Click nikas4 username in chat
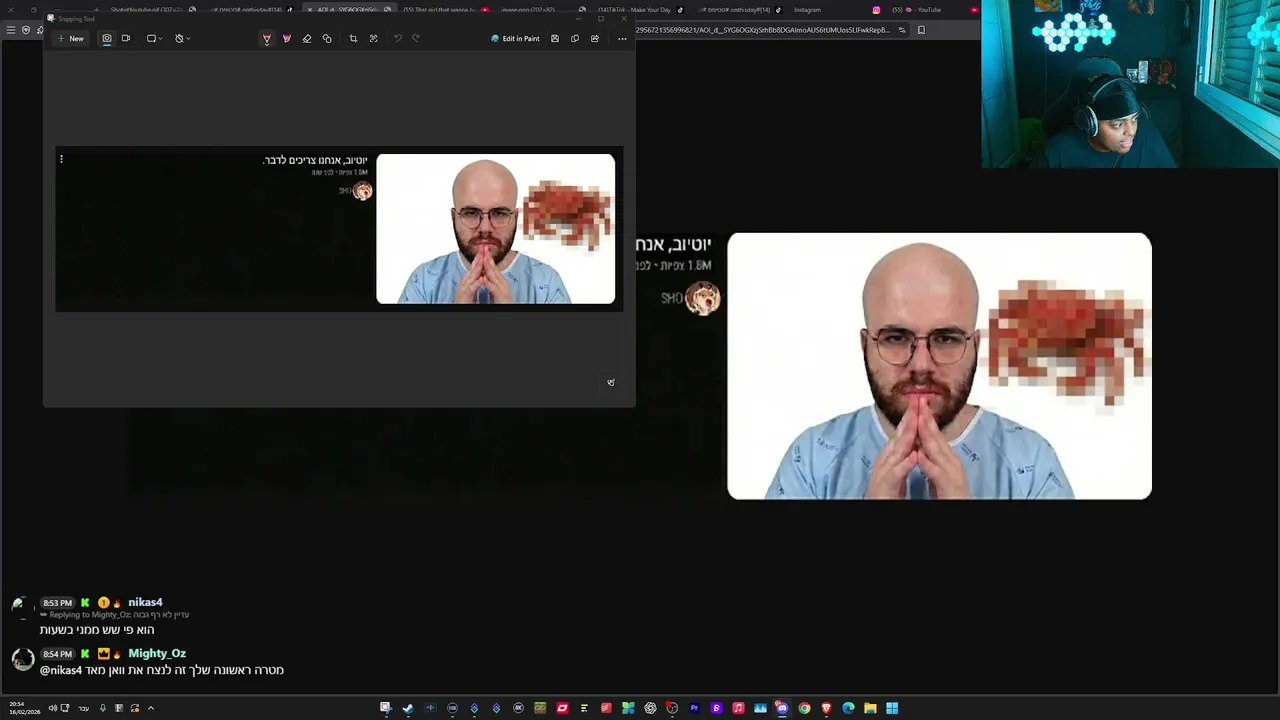The height and width of the screenshot is (720, 1280). tap(145, 602)
